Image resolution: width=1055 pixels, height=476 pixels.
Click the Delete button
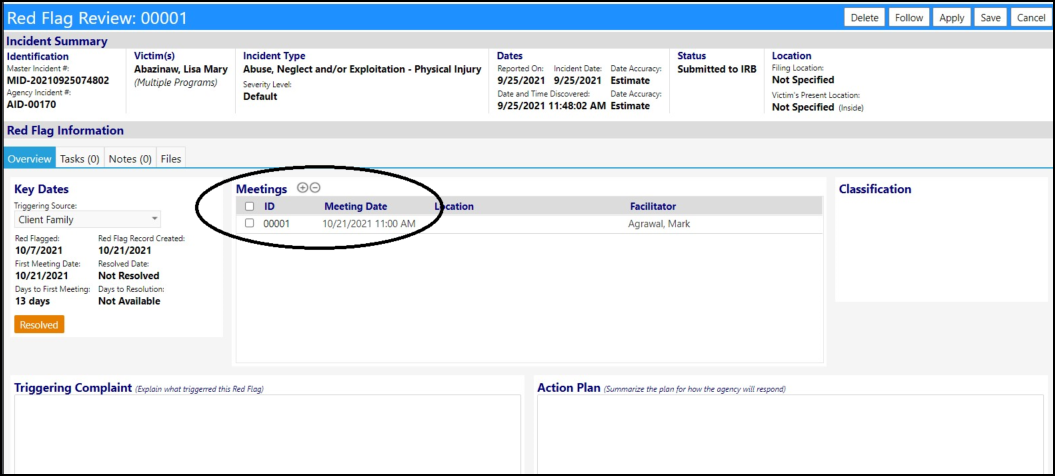click(864, 18)
